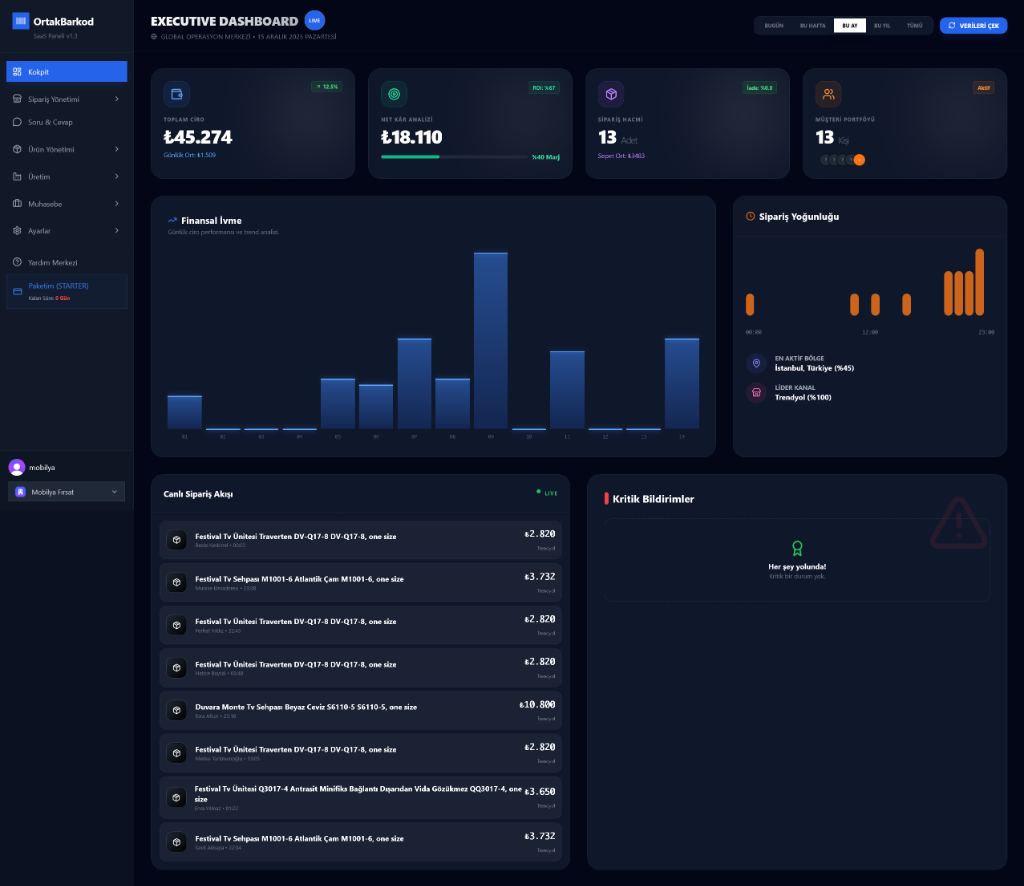Open Paketim (STARTER) subscription details
The height and width of the screenshot is (886, 1024).
(x=66, y=291)
